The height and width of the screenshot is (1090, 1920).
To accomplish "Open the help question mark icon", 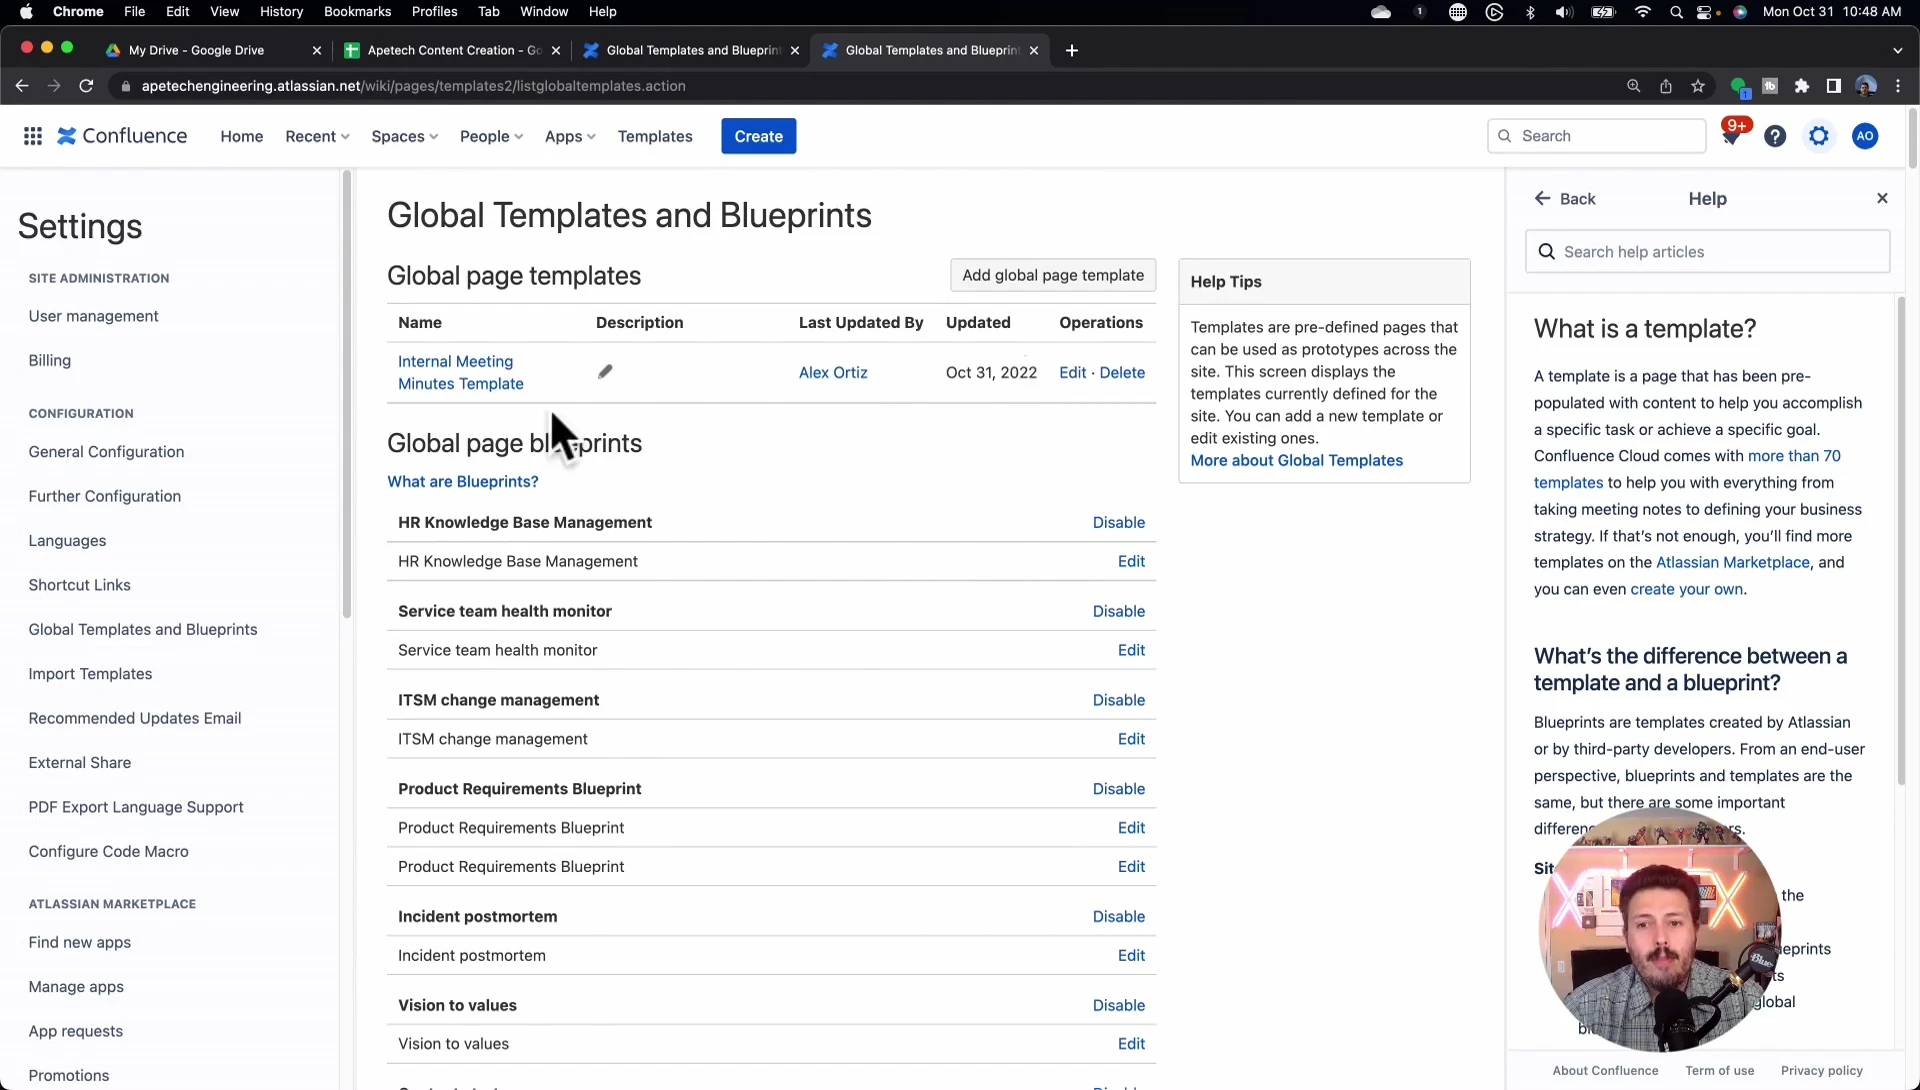I will (x=1775, y=136).
